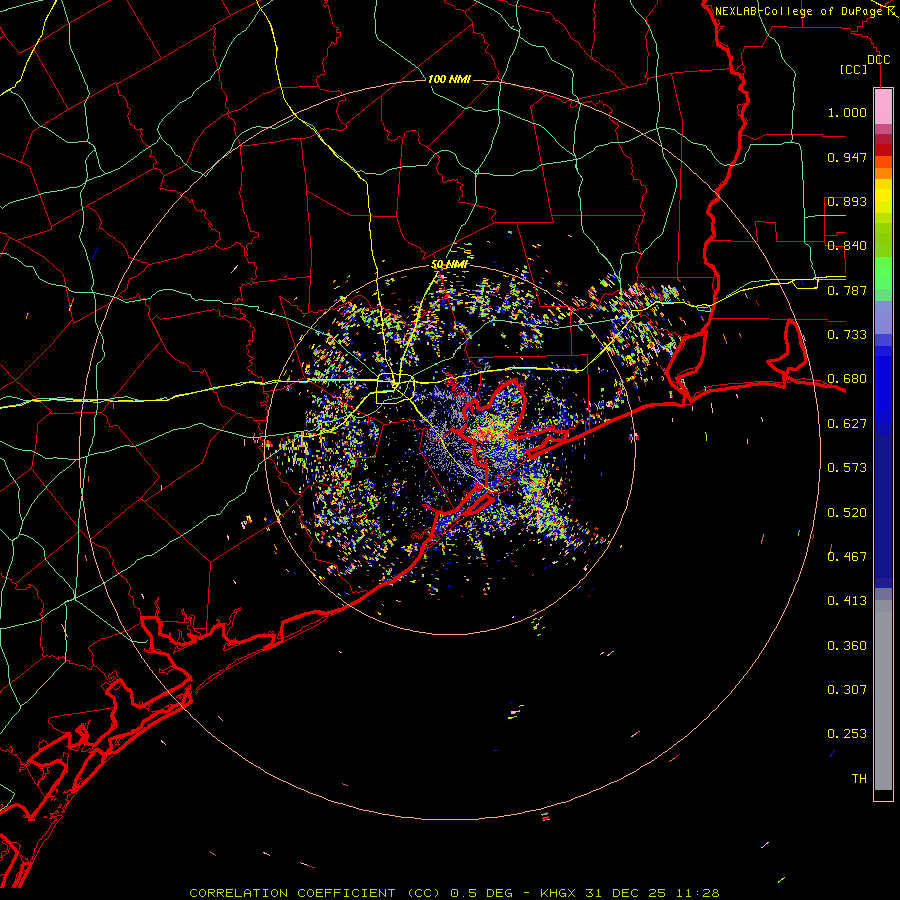Image resolution: width=900 pixels, height=900 pixels.
Task: Click the 0.253 value on the scale
Action: (x=847, y=734)
